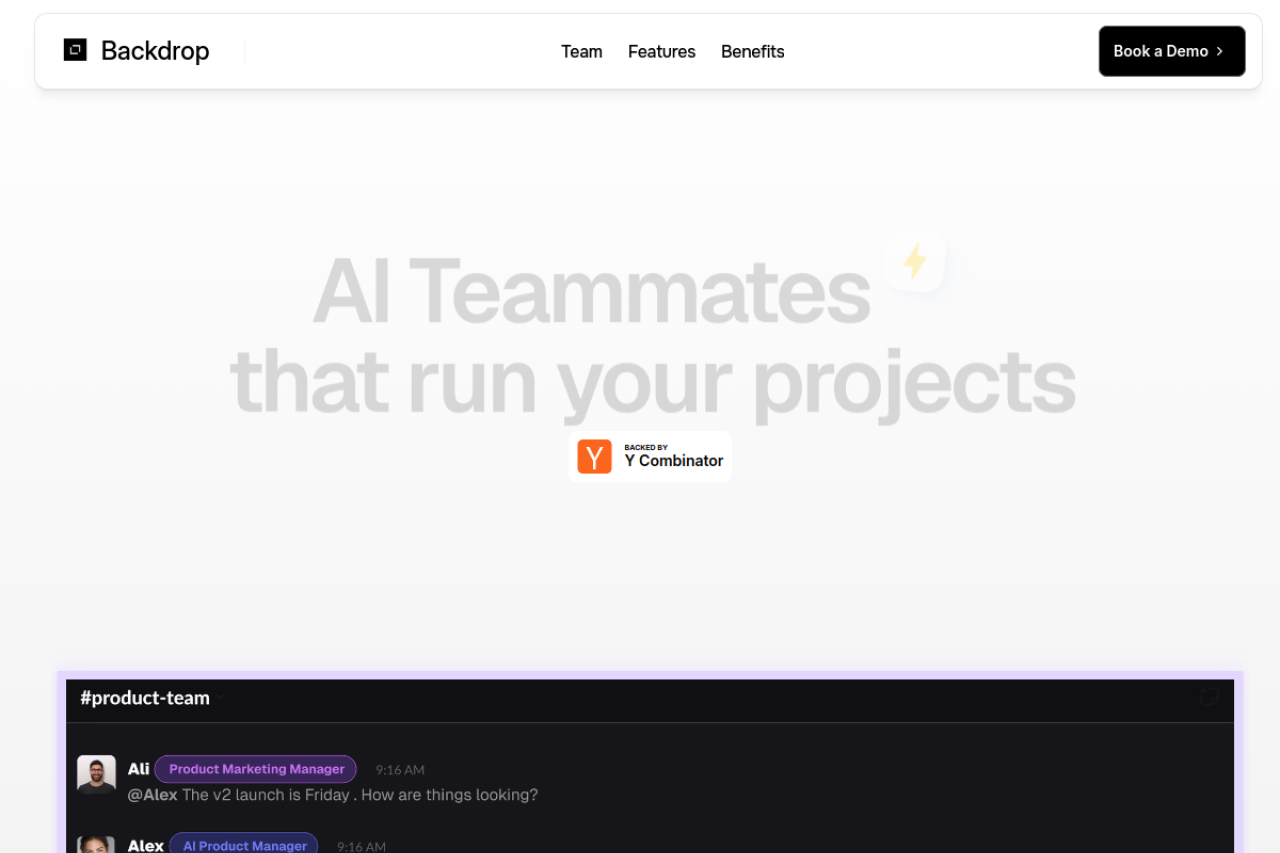Click the AI Product Manager role badge

tap(244, 843)
